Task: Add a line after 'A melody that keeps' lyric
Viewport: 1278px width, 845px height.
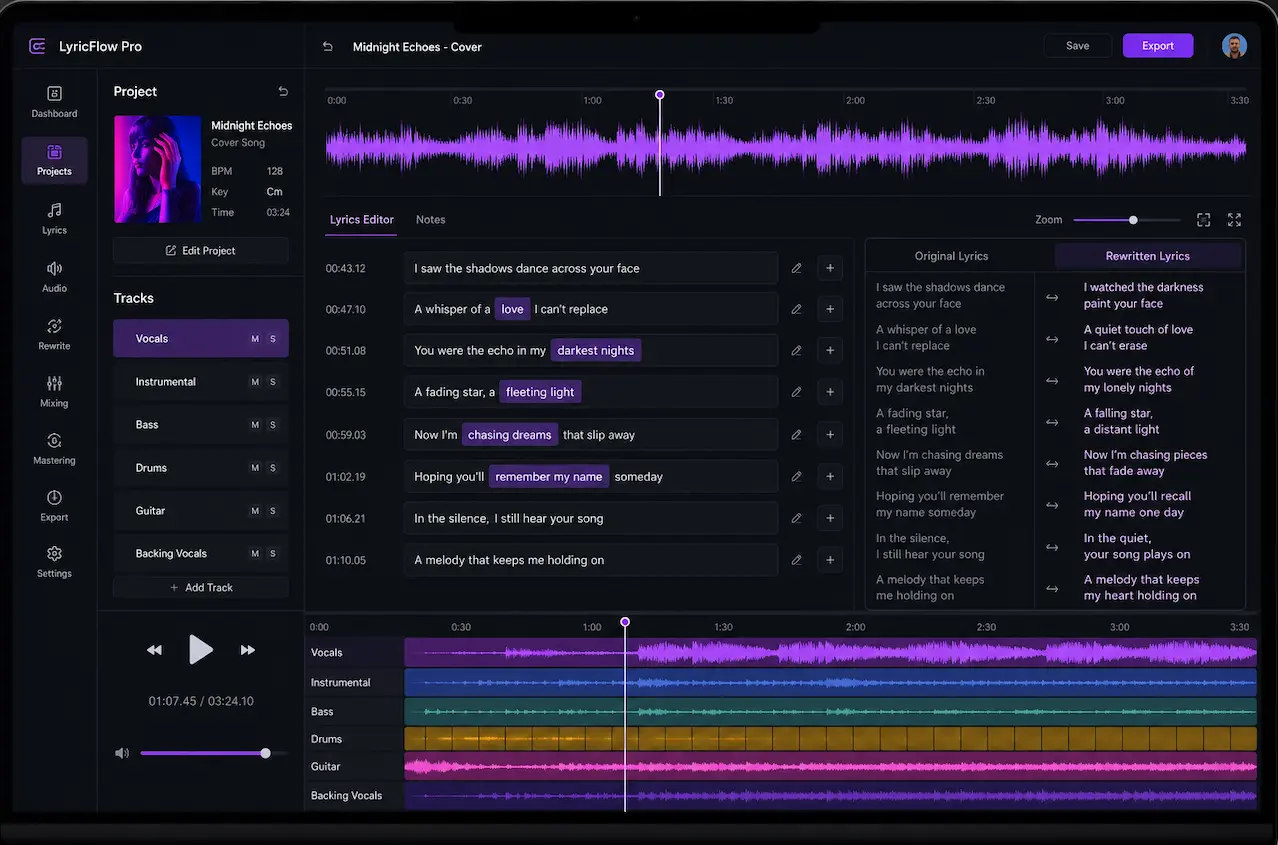Action: pyautogui.click(x=830, y=560)
